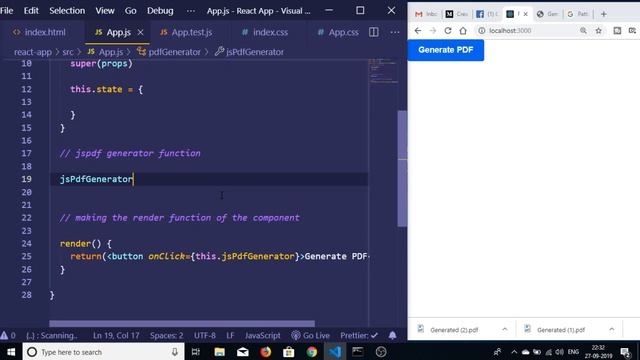The height and width of the screenshot is (360, 640).
Task: Open Chrome from the taskbar
Action: click(x=312, y=352)
